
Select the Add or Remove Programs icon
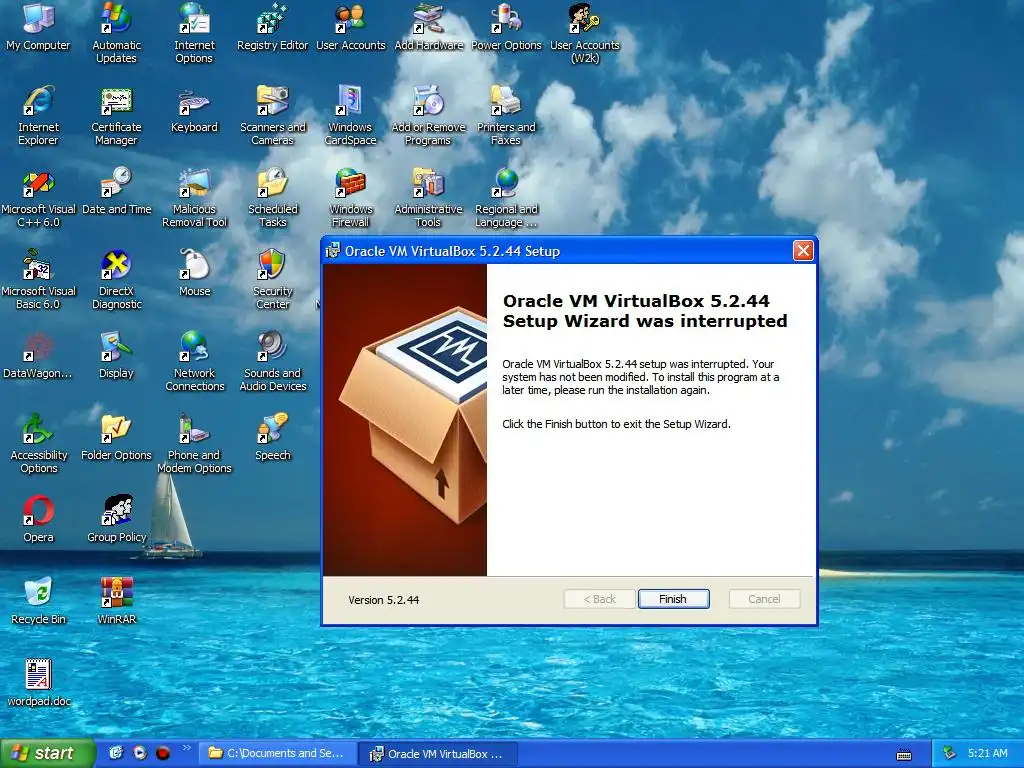[x=428, y=116]
